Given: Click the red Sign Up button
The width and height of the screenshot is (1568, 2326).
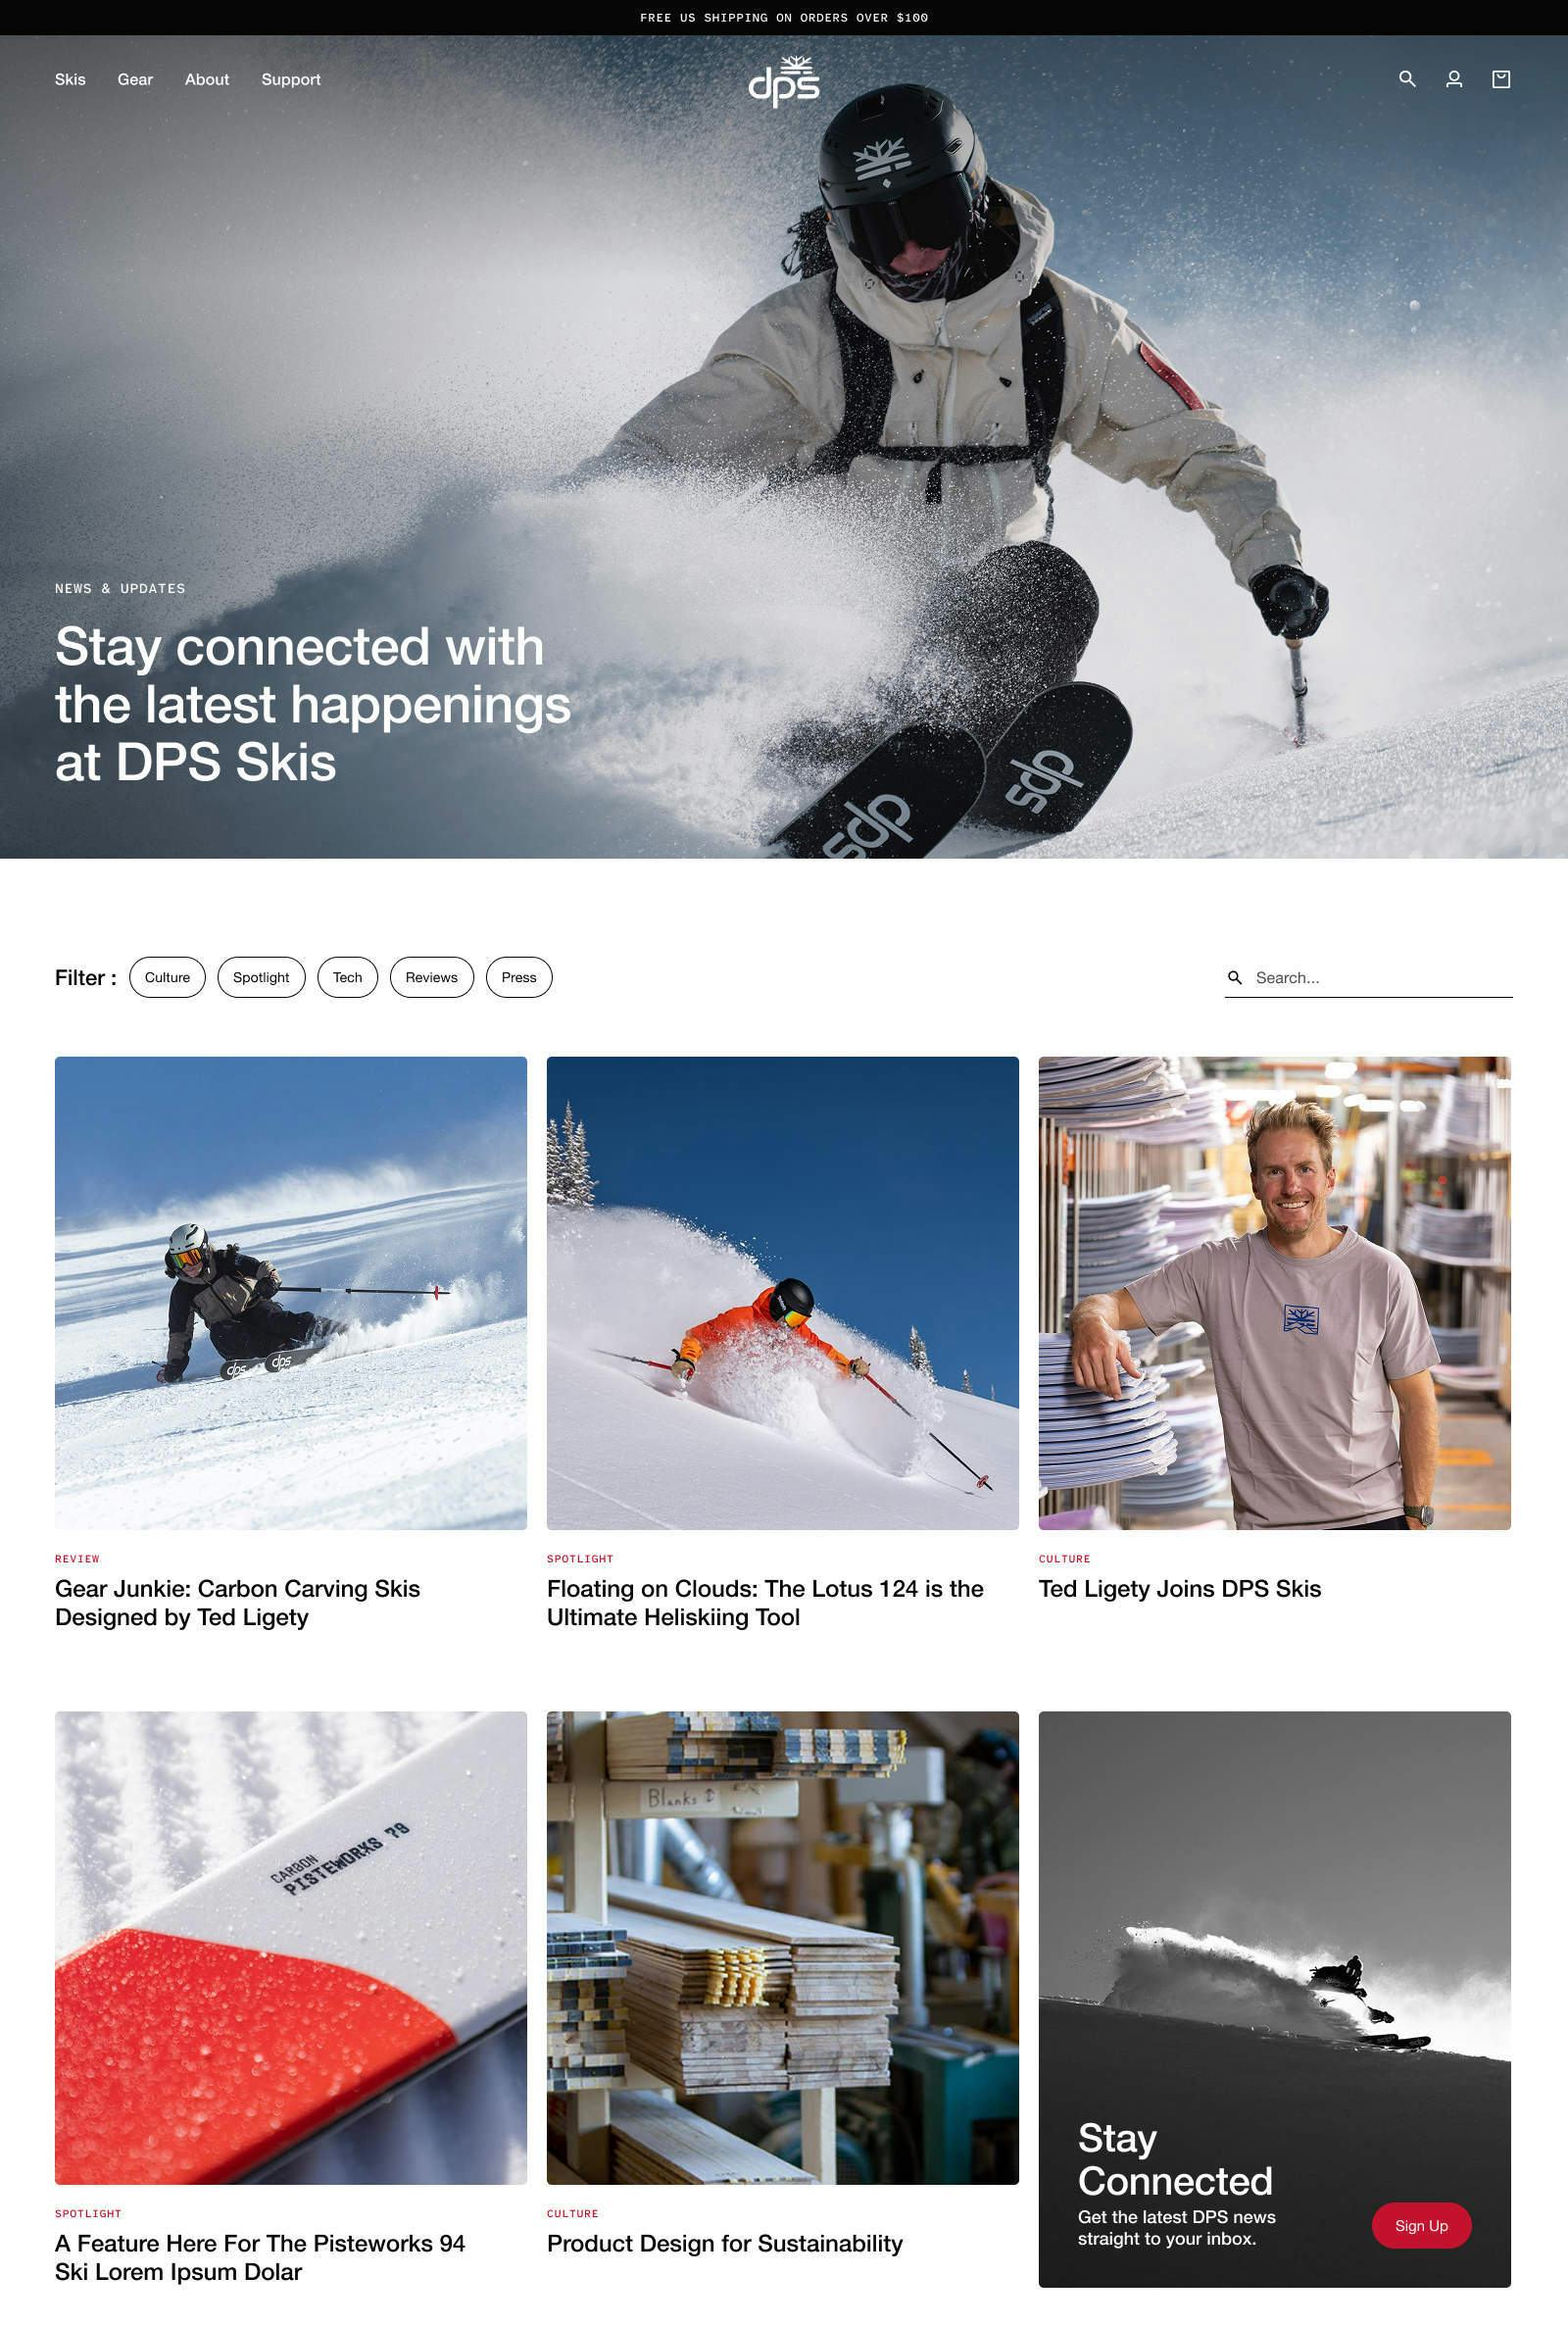Looking at the screenshot, I should 1421,2225.
